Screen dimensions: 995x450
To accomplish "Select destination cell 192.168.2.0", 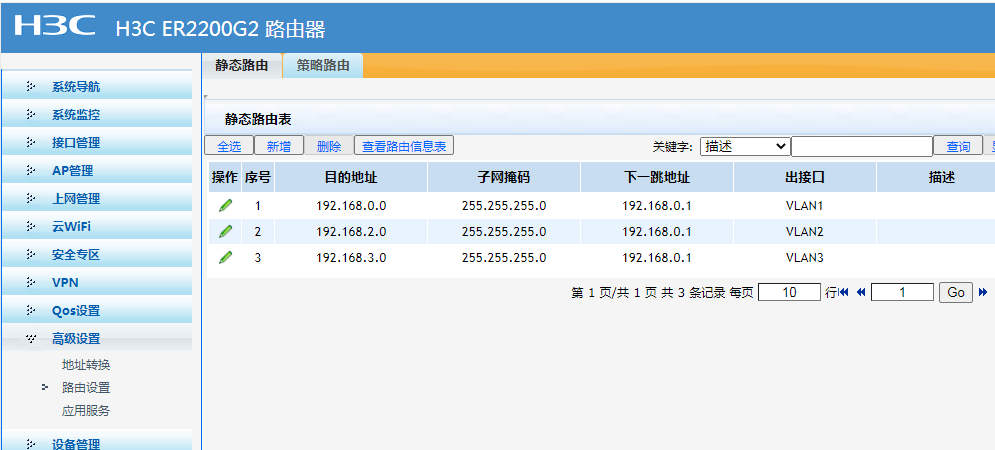I will [351, 232].
